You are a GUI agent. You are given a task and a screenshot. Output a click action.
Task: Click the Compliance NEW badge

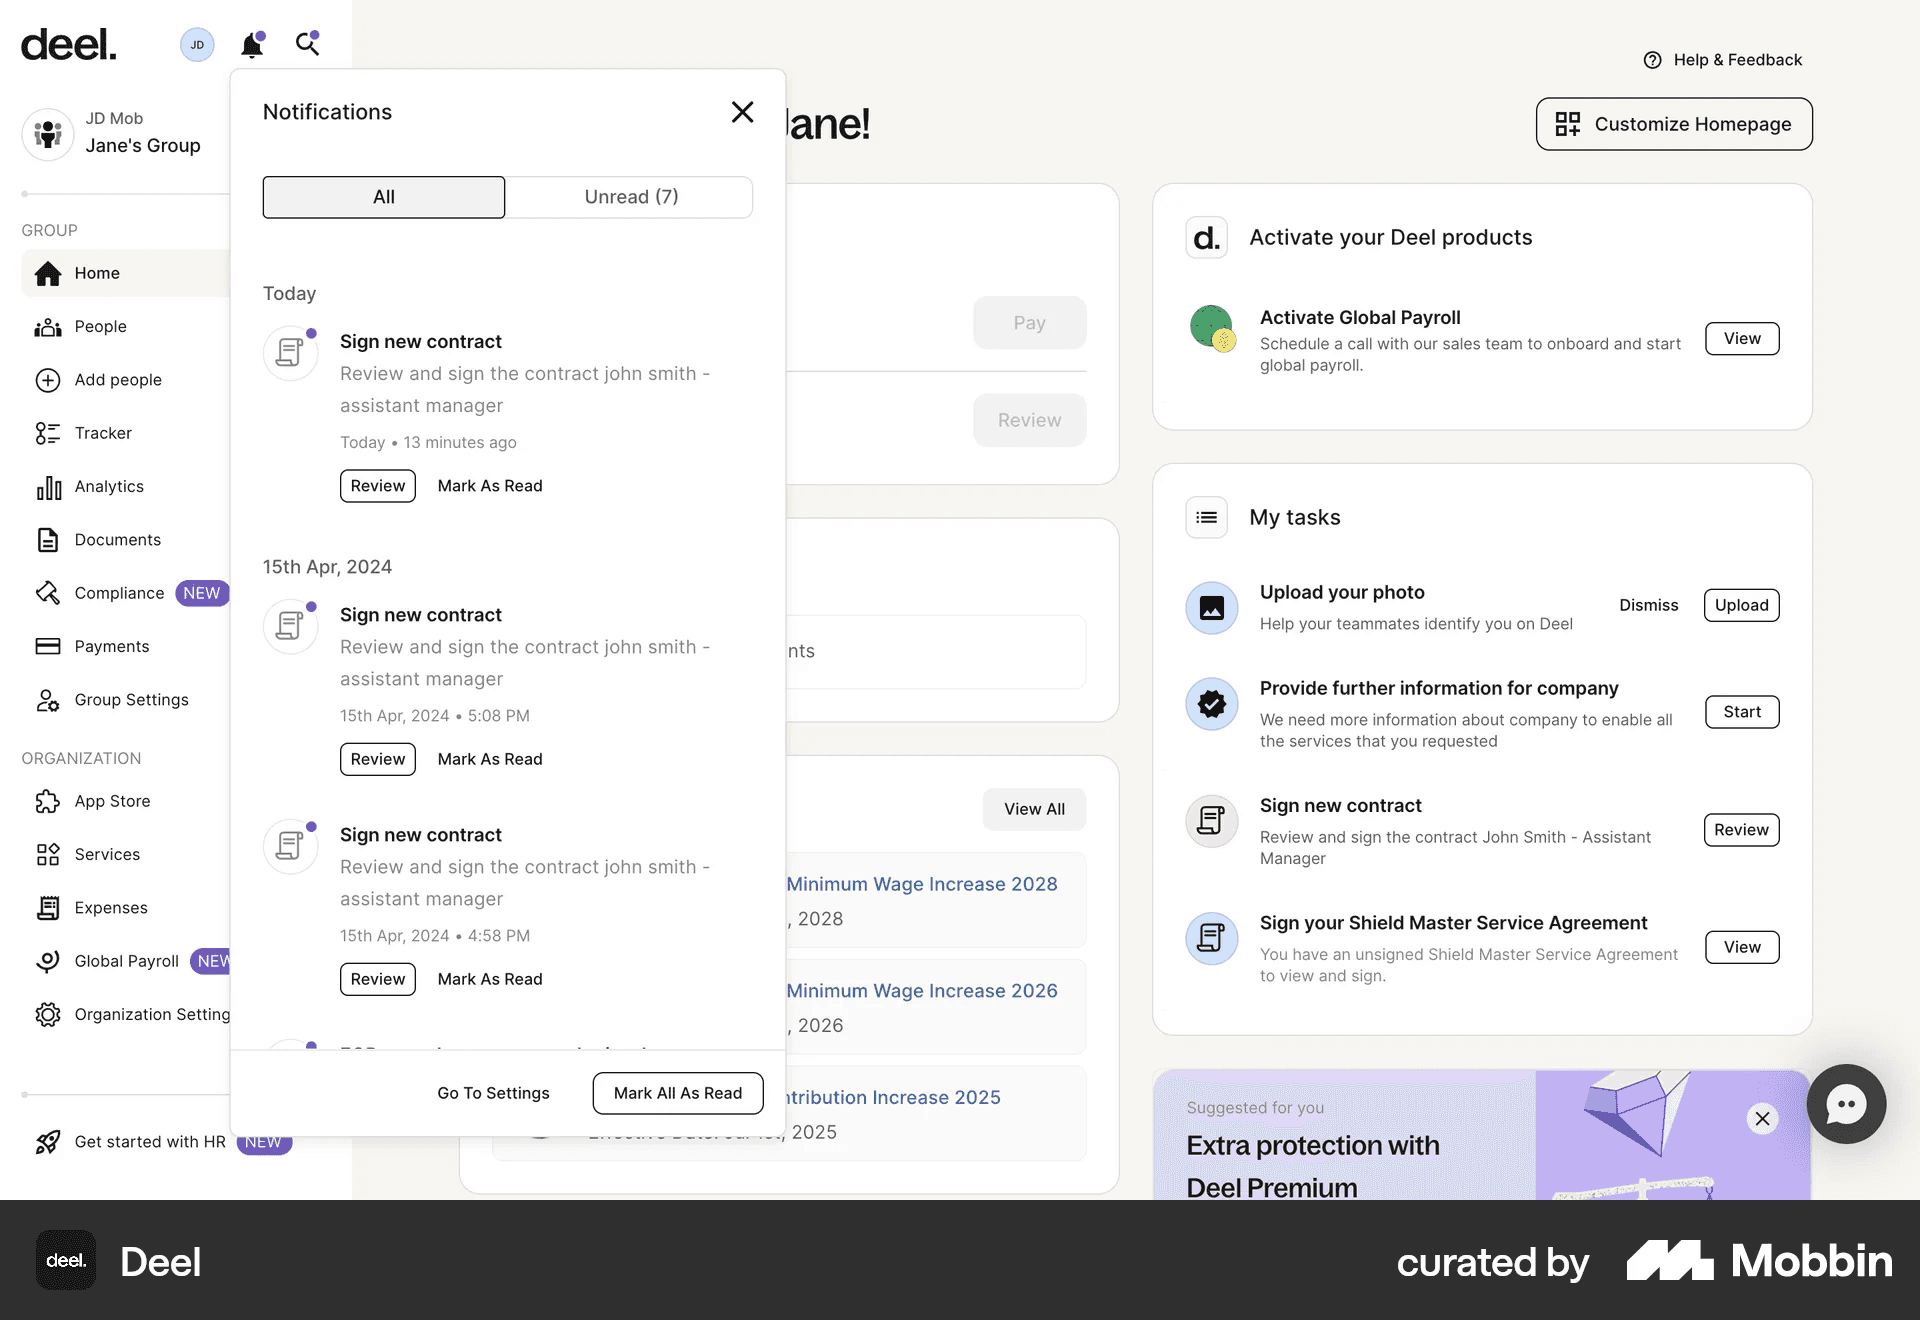[202, 593]
